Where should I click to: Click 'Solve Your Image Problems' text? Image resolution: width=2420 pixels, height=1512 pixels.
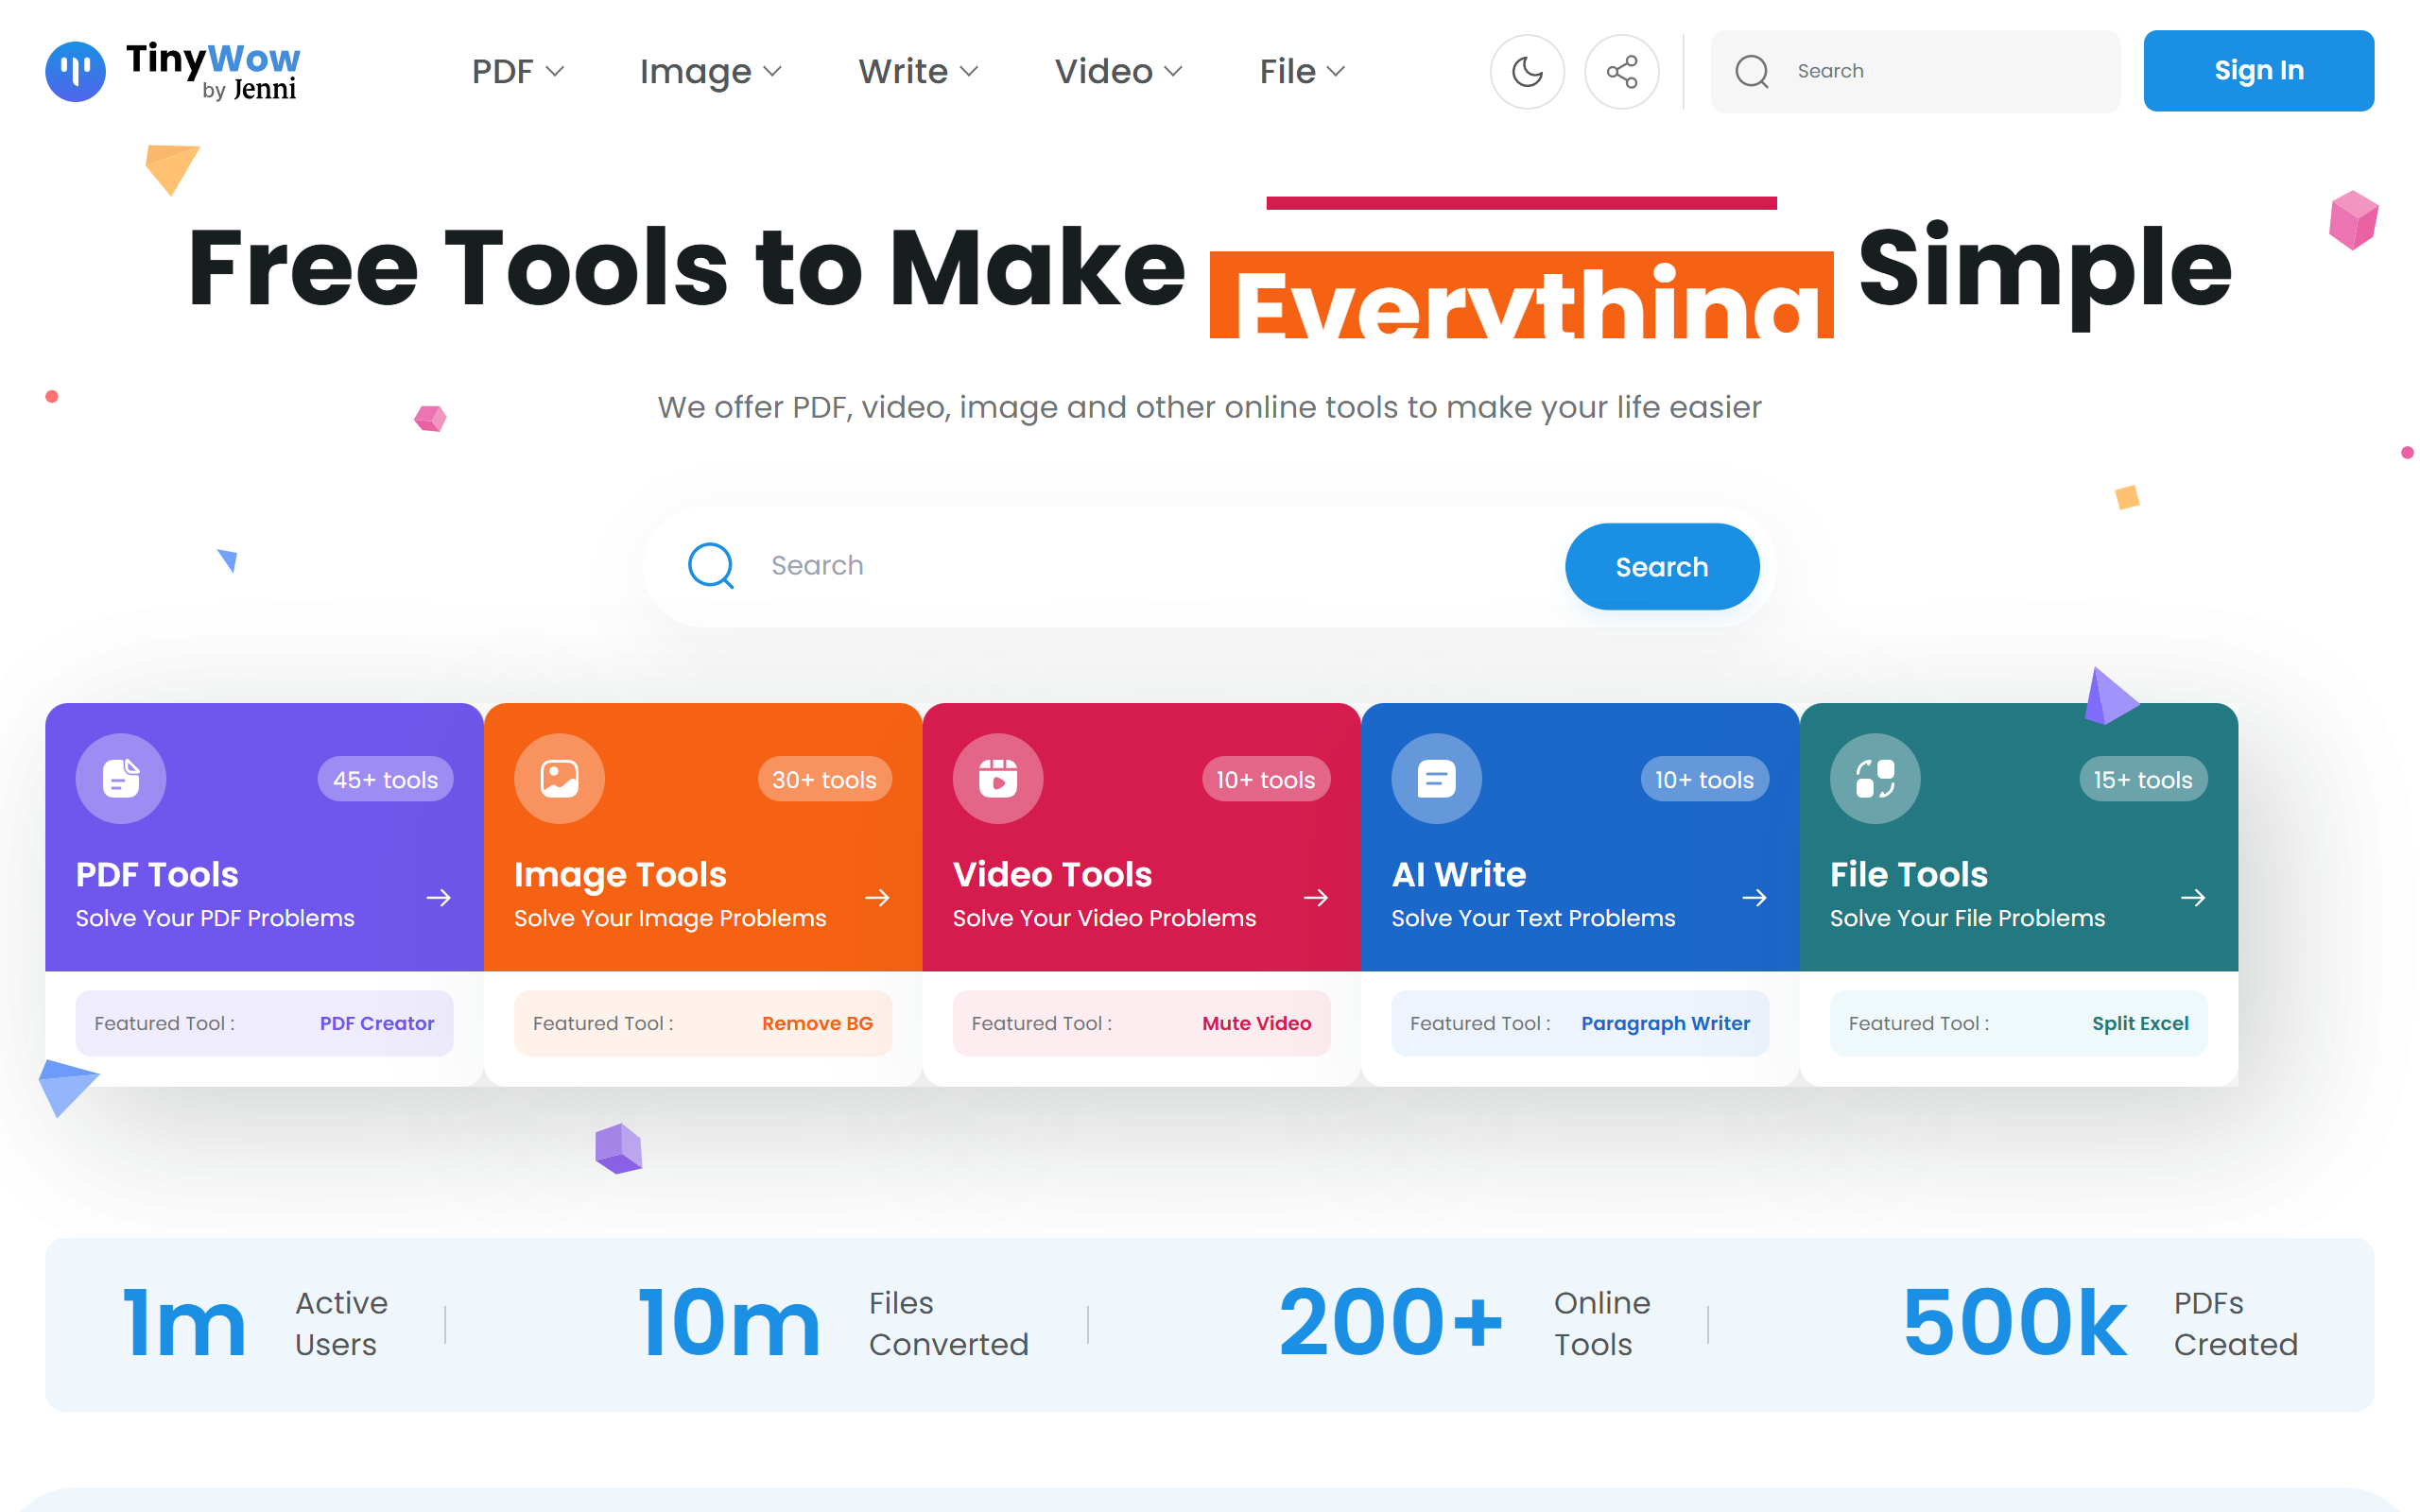point(670,918)
